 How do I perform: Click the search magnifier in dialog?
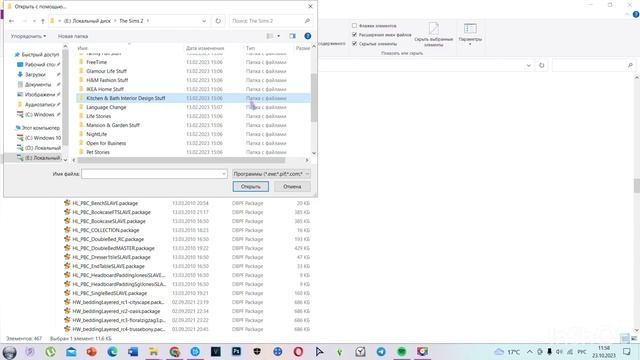pyautogui.click(x=307, y=21)
